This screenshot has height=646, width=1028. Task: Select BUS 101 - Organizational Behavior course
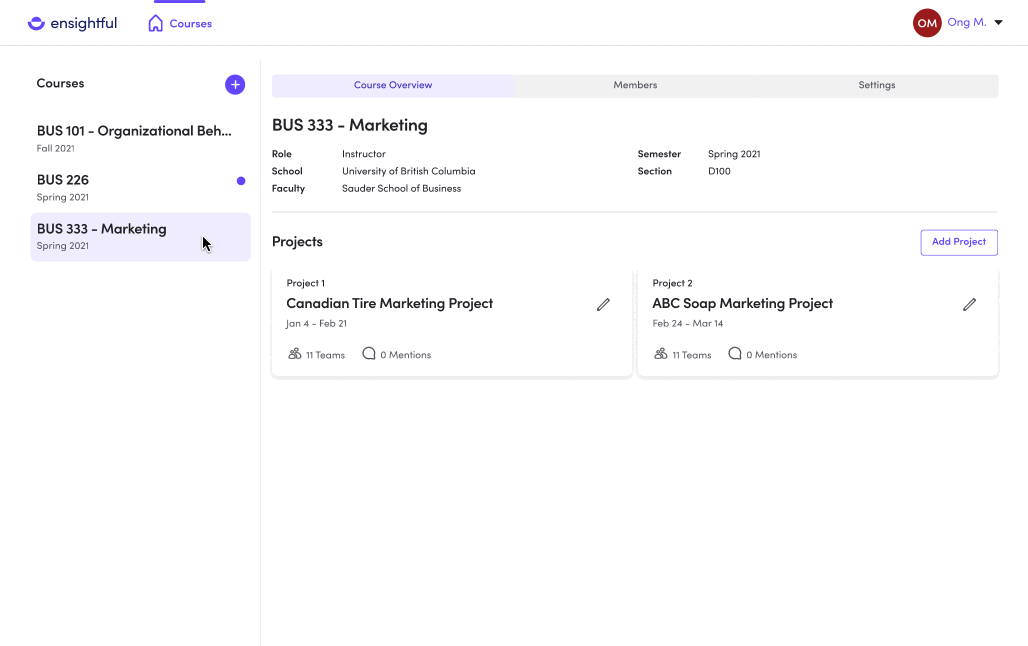point(140,138)
